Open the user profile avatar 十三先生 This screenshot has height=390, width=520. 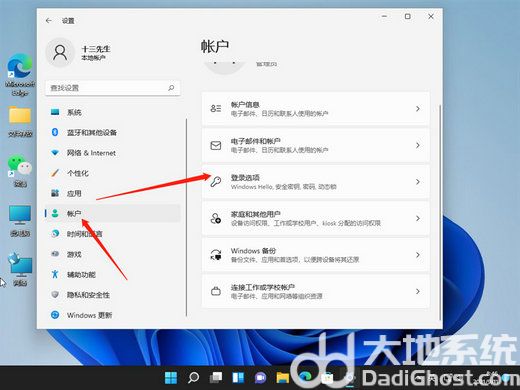coord(60,53)
